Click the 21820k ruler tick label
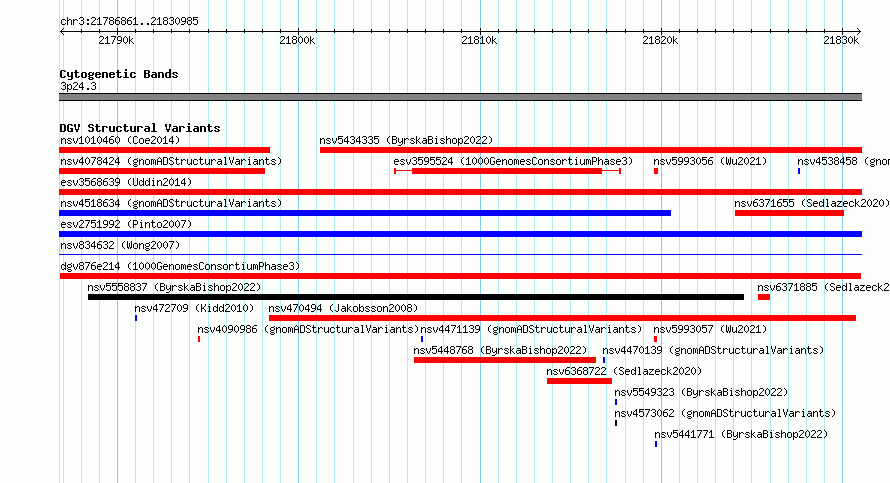This screenshot has height=483, width=890. (661, 40)
